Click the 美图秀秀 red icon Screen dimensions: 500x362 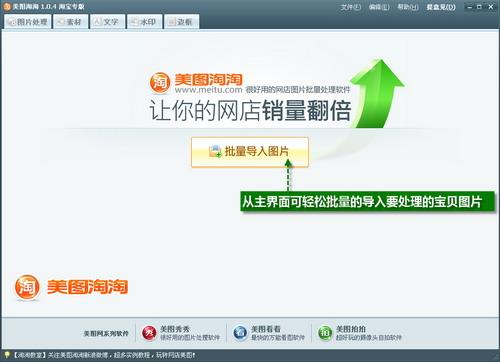coord(149,333)
